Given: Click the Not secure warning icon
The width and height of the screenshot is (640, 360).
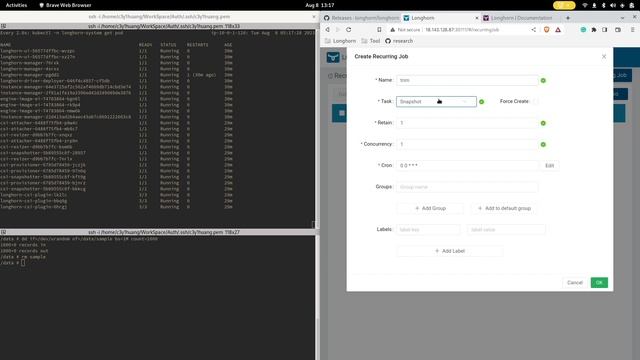Looking at the screenshot, I should coord(393,30).
